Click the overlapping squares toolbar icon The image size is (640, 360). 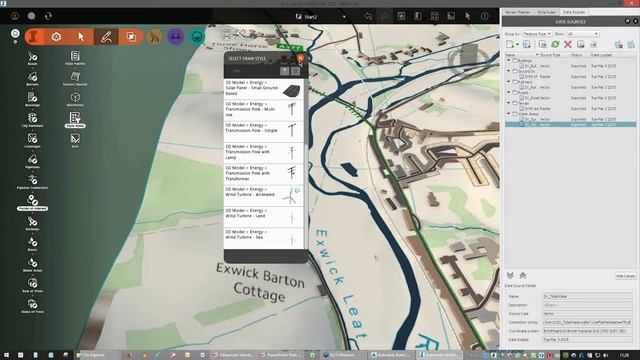pos(131,37)
